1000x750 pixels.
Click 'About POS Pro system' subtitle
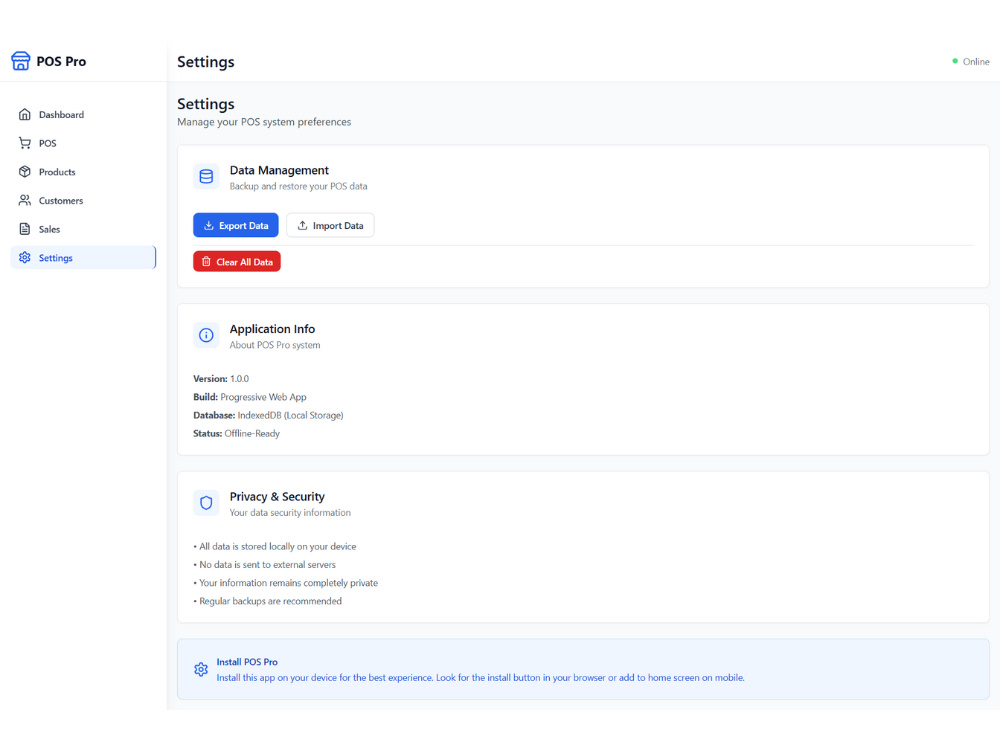[275, 345]
